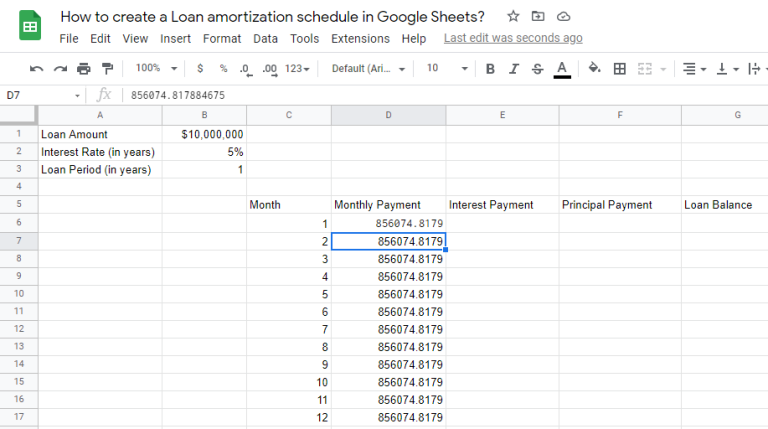This screenshot has width=768, height=429.
Task: Click the merge cells icon
Action: click(x=645, y=69)
